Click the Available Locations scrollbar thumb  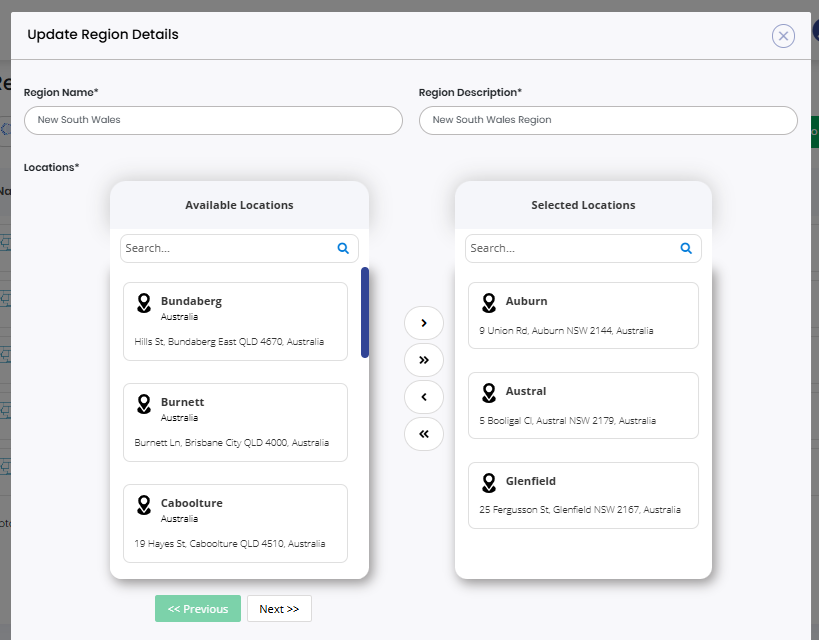(x=365, y=312)
